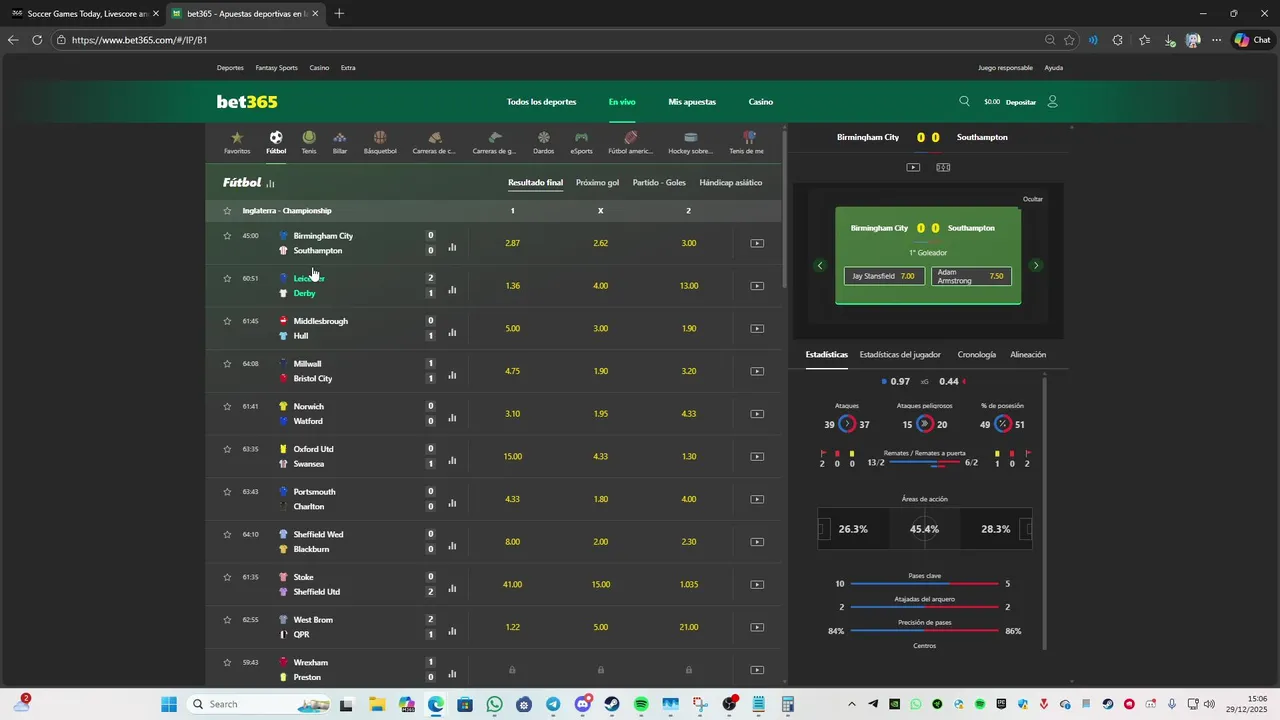
Task: Open the bet365 search icon
Action: [964, 101]
